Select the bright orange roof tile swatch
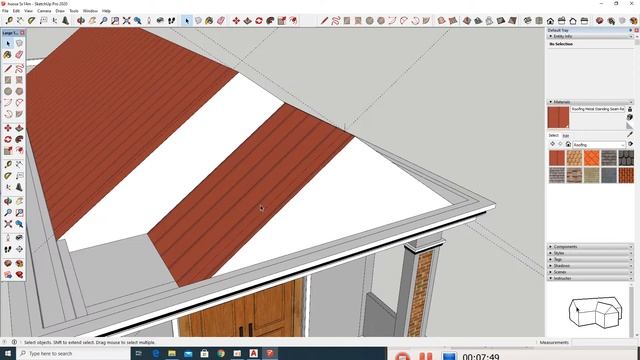Viewport: 640px width, 360px height. 591,158
